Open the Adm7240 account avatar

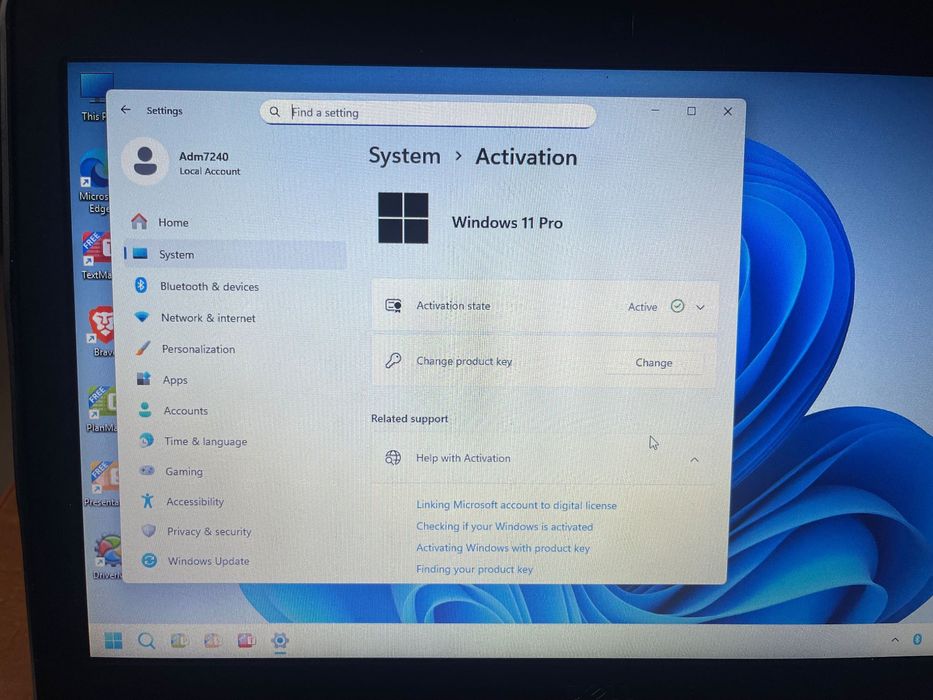click(x=145, y=161)
